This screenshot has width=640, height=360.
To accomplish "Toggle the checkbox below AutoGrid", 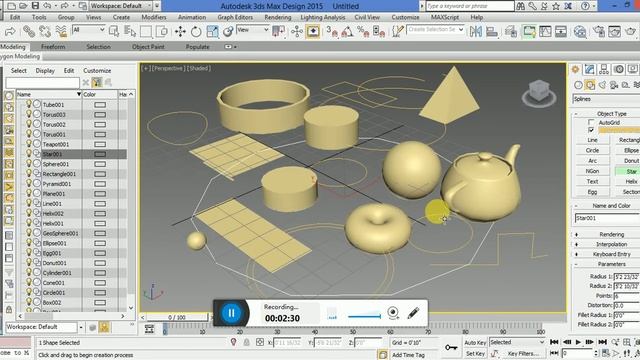I will (591, 130).
